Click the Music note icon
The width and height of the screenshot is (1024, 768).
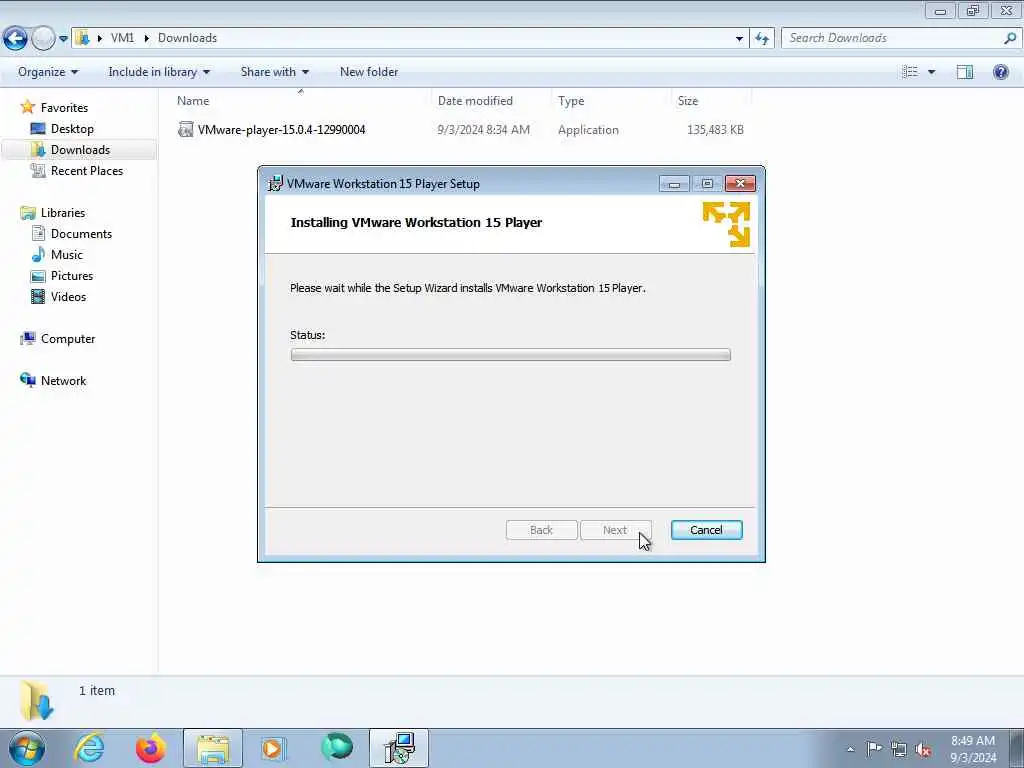39,254
